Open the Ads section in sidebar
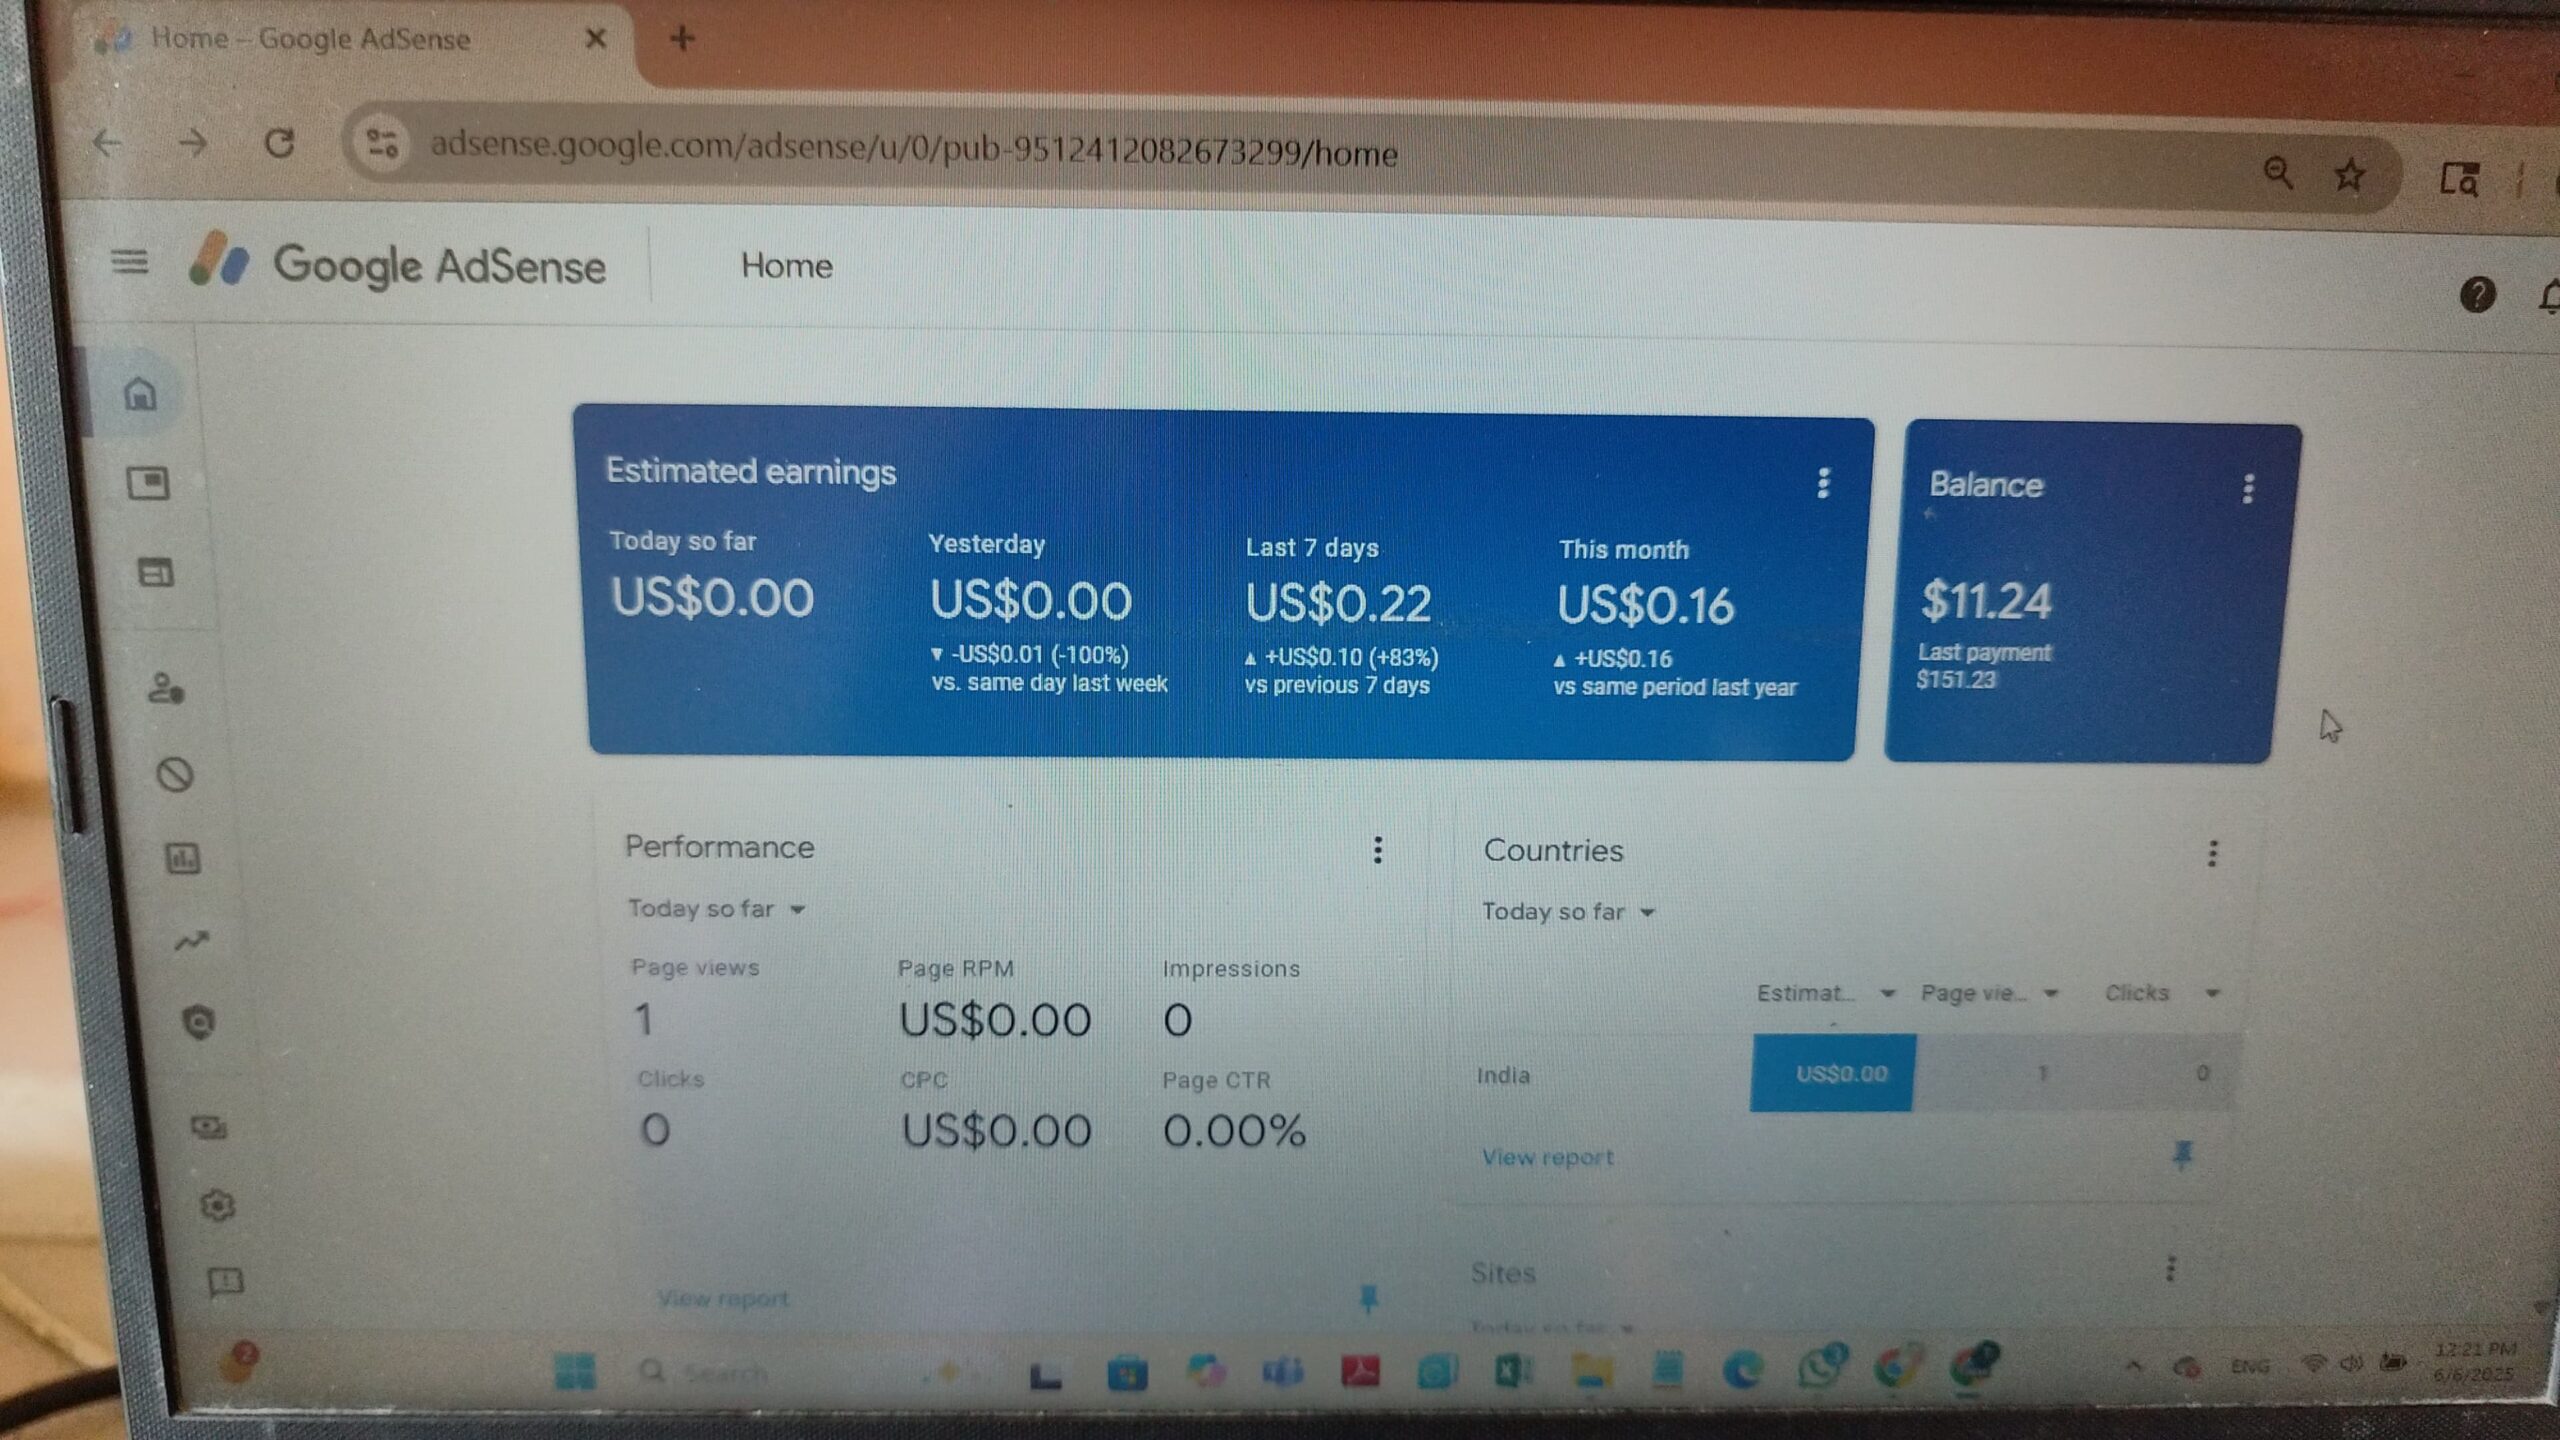Screen dimensions: 2560x1440 [x=149, y=484]
